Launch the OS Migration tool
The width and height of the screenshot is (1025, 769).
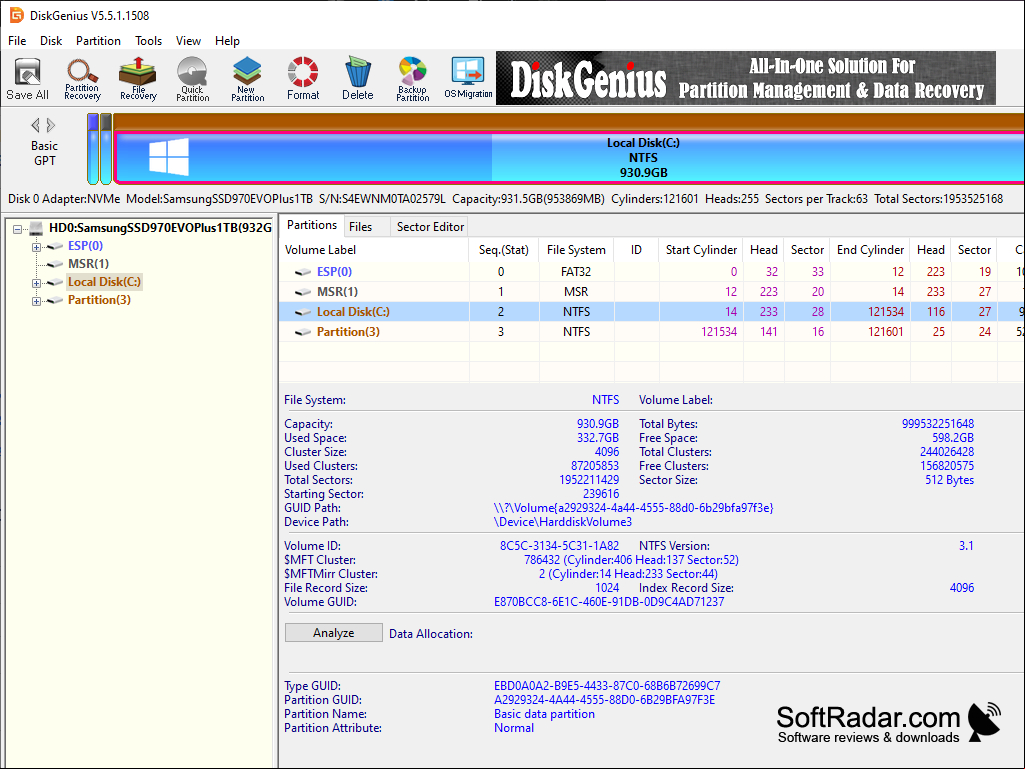click(468, 78)
